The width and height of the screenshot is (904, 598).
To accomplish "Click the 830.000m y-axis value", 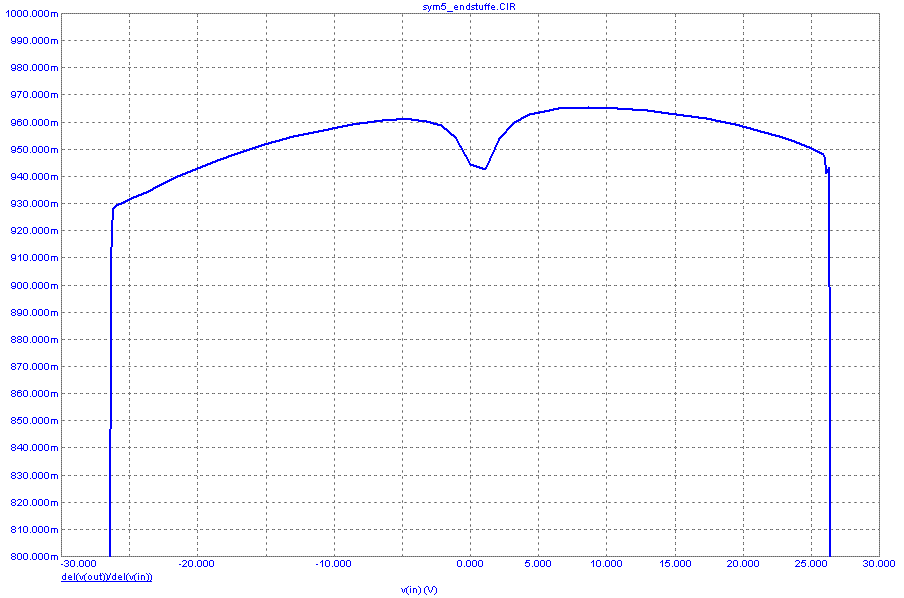I will tap(35, 476).
